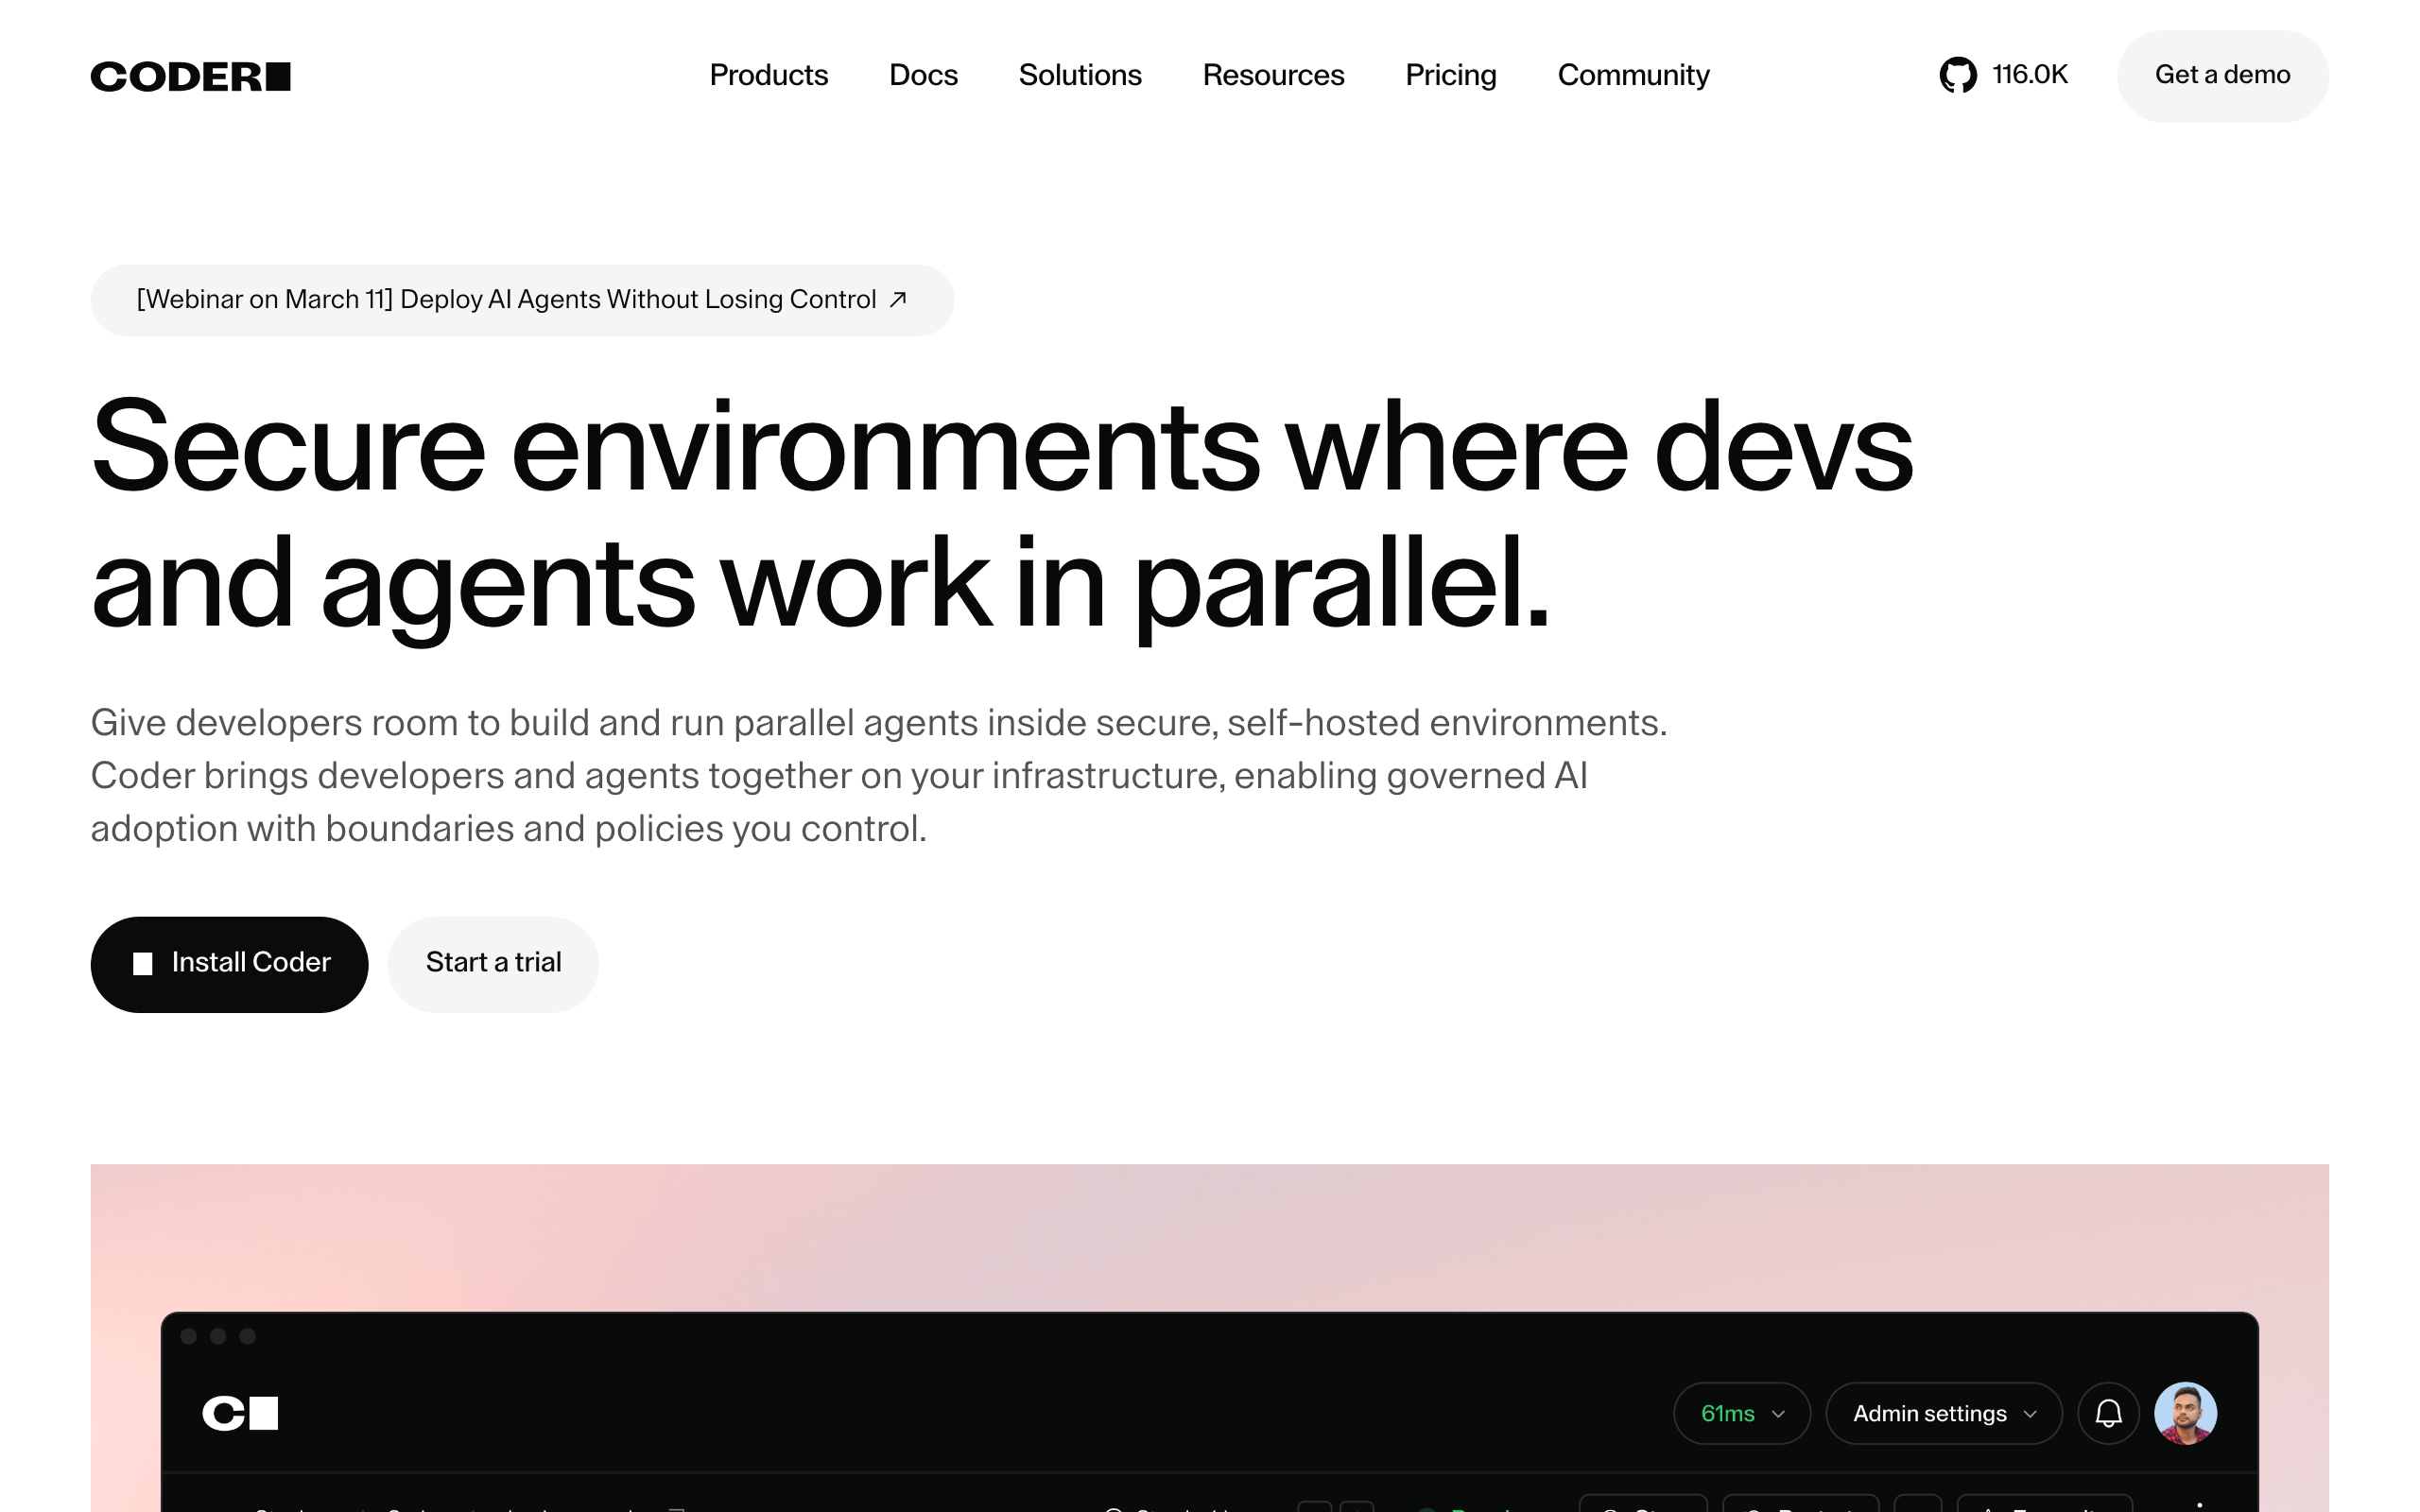Go to the Pricing page
Image resolution: width=2420 pixels, height=1512 pixels.
(1450, 75)
